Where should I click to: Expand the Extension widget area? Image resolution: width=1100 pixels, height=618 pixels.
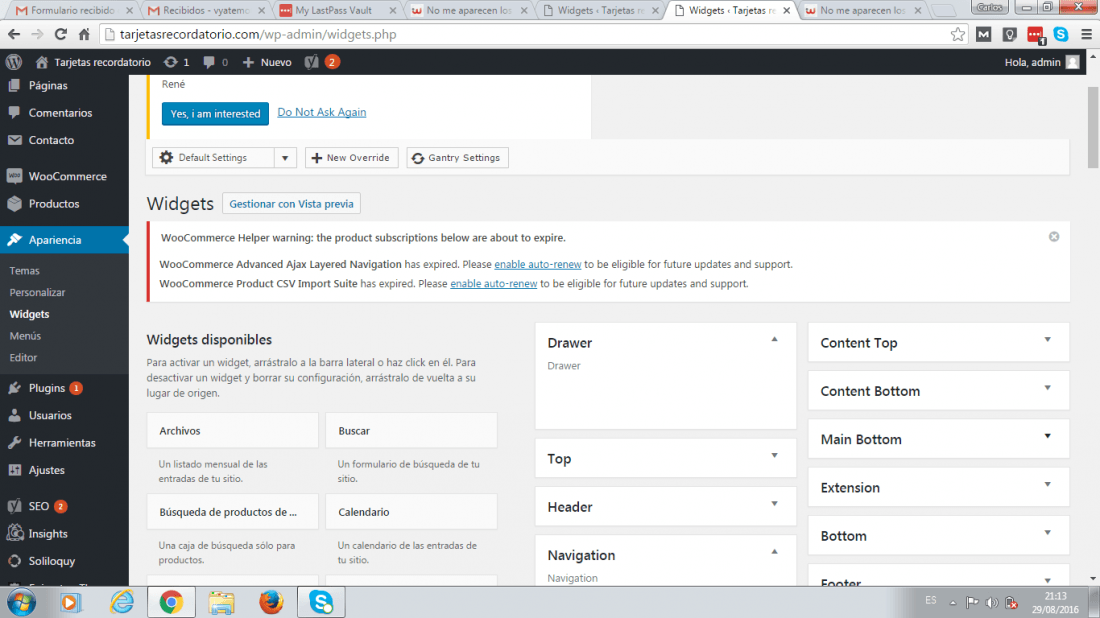coord(1047,485)
